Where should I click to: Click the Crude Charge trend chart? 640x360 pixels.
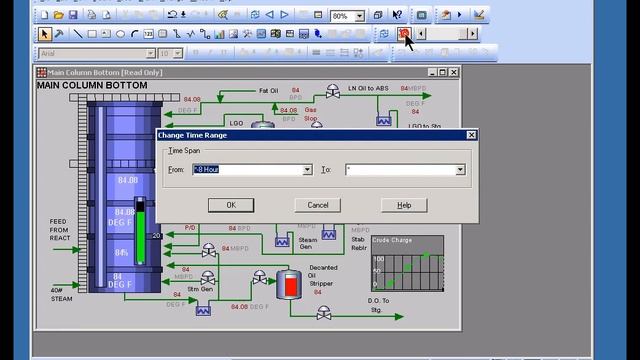407,263
